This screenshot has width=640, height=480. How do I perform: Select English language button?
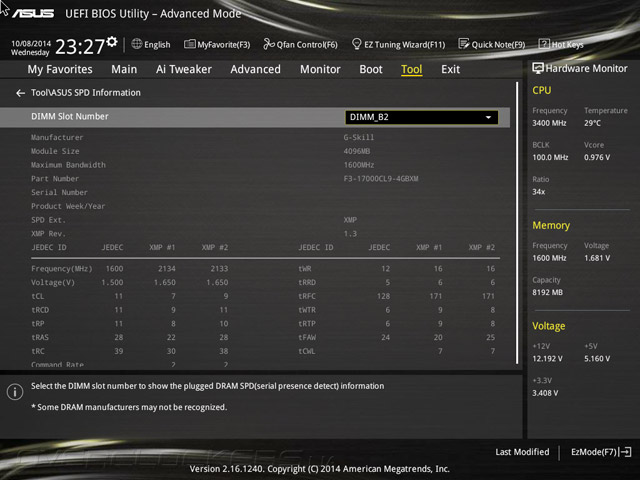pos(151,44)
